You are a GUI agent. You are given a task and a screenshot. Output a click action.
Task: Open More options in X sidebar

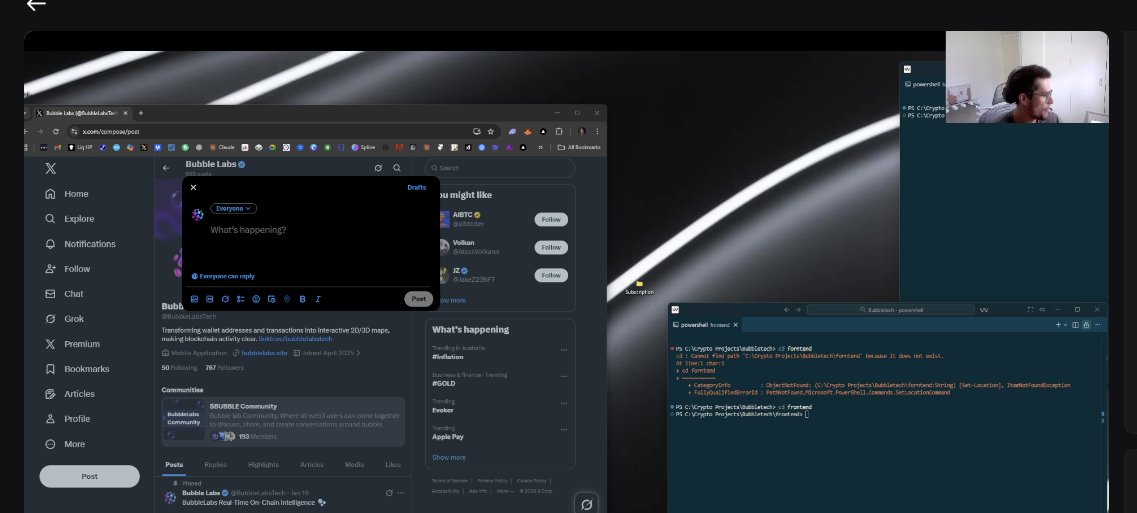coord(65,444)
